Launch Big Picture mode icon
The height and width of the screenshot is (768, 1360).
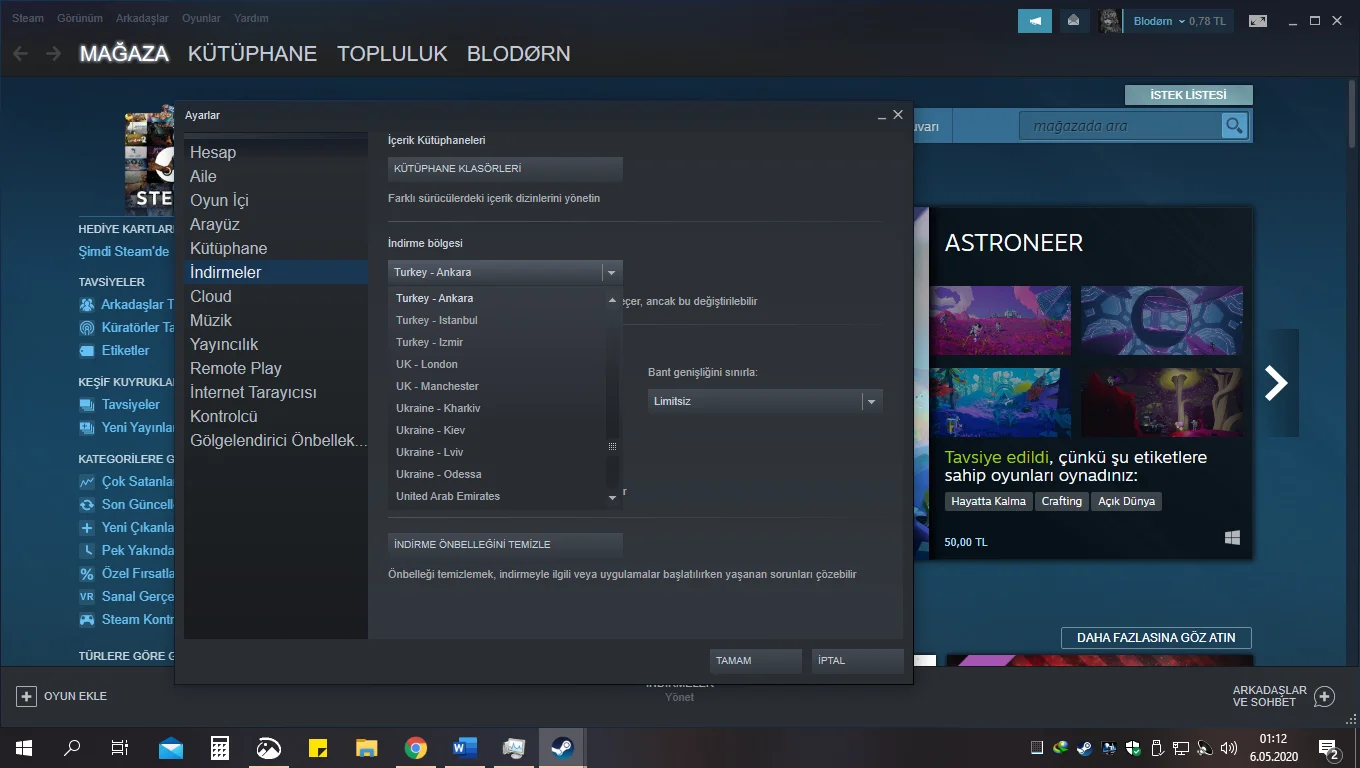(1258, 21)
